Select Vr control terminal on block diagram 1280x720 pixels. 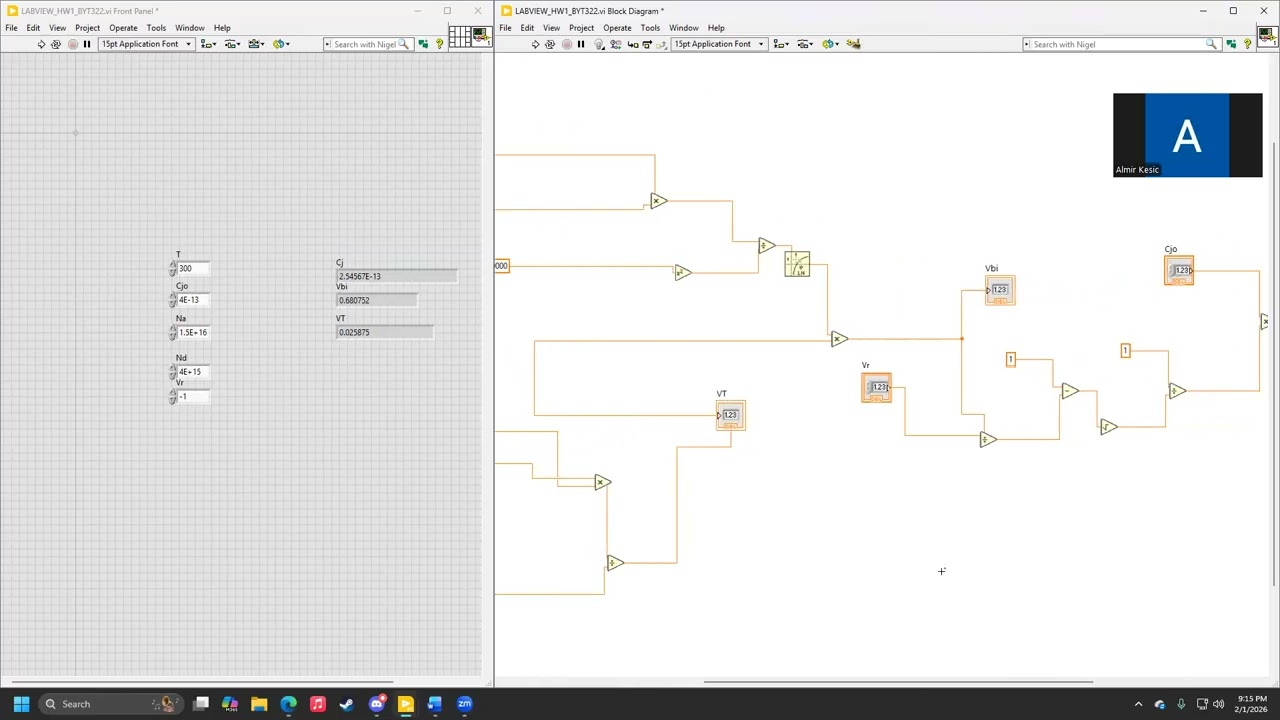pos(876,387)
